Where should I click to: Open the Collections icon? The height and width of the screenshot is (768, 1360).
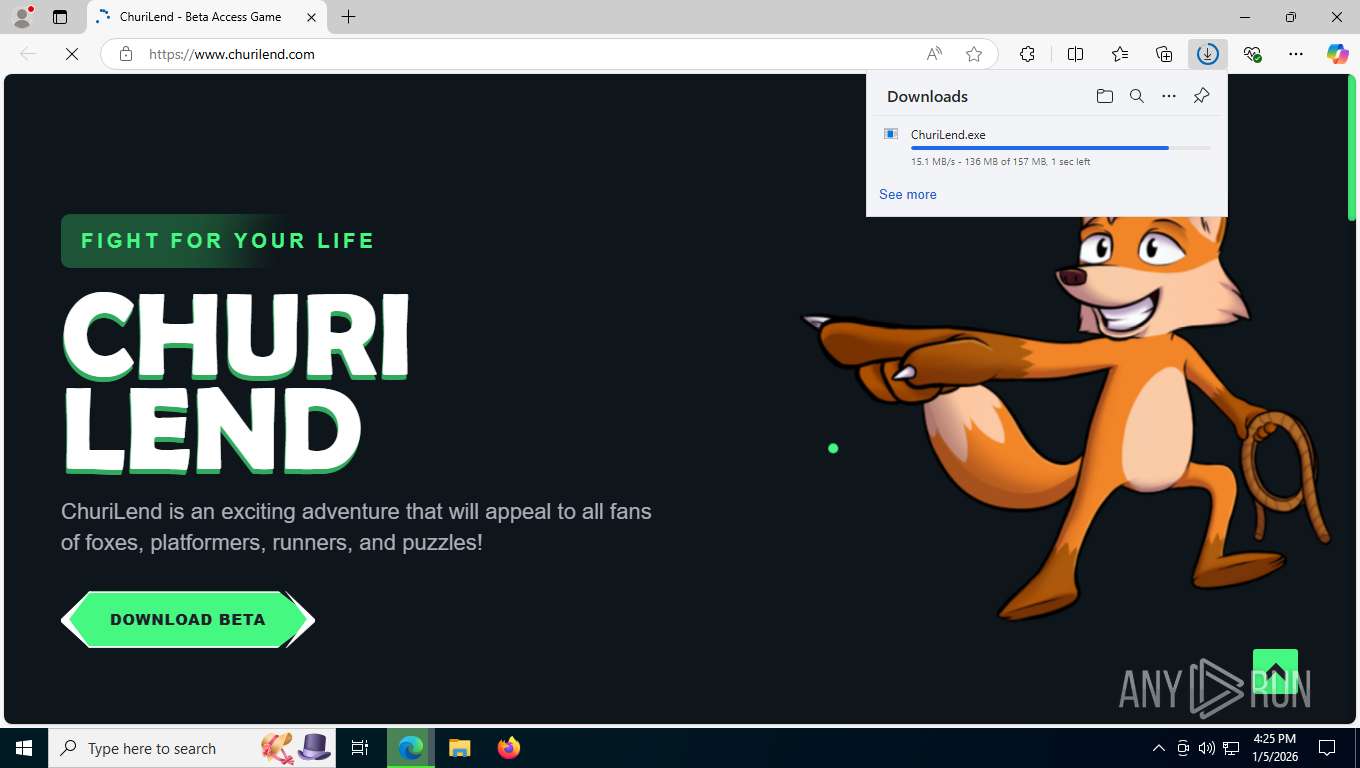[1164, 54]
